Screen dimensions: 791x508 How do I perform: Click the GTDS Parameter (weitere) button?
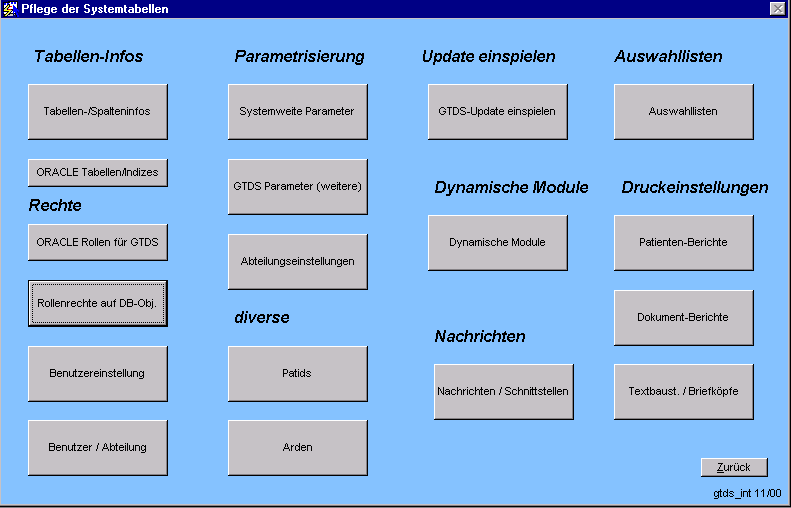click(297, 186)
